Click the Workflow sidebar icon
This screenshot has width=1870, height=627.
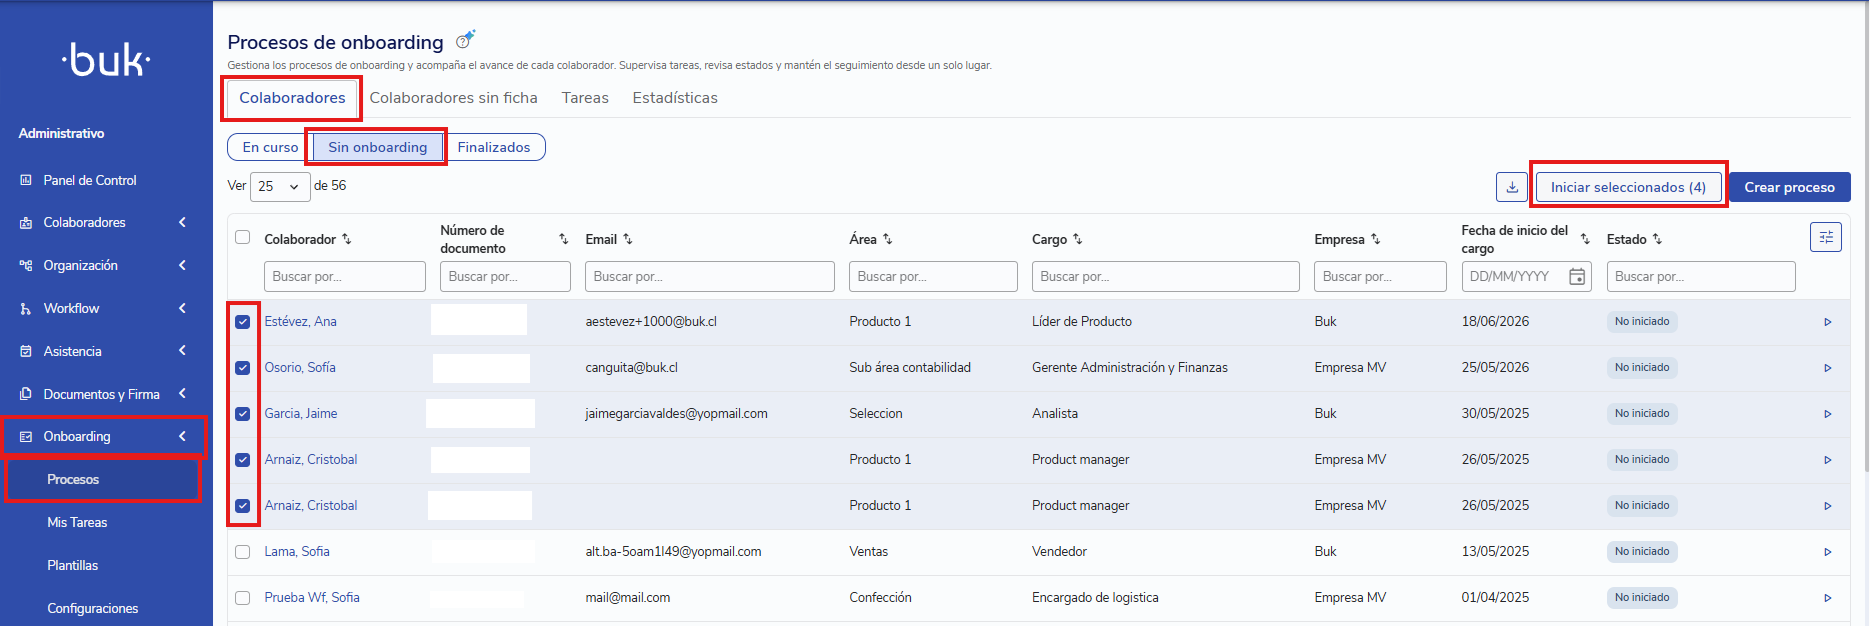click(x=26, y=308)
